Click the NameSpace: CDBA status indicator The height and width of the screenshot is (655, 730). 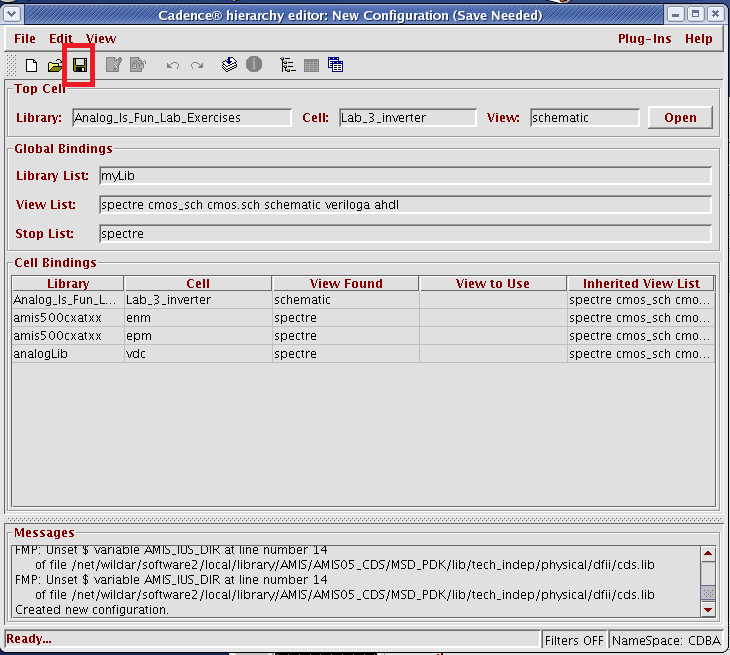666,641
